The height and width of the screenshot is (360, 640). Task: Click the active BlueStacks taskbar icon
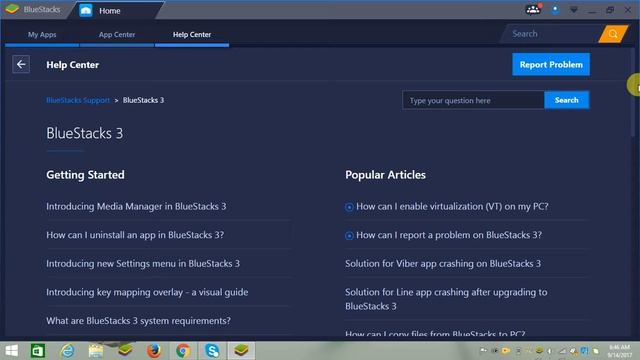[241, 351]
